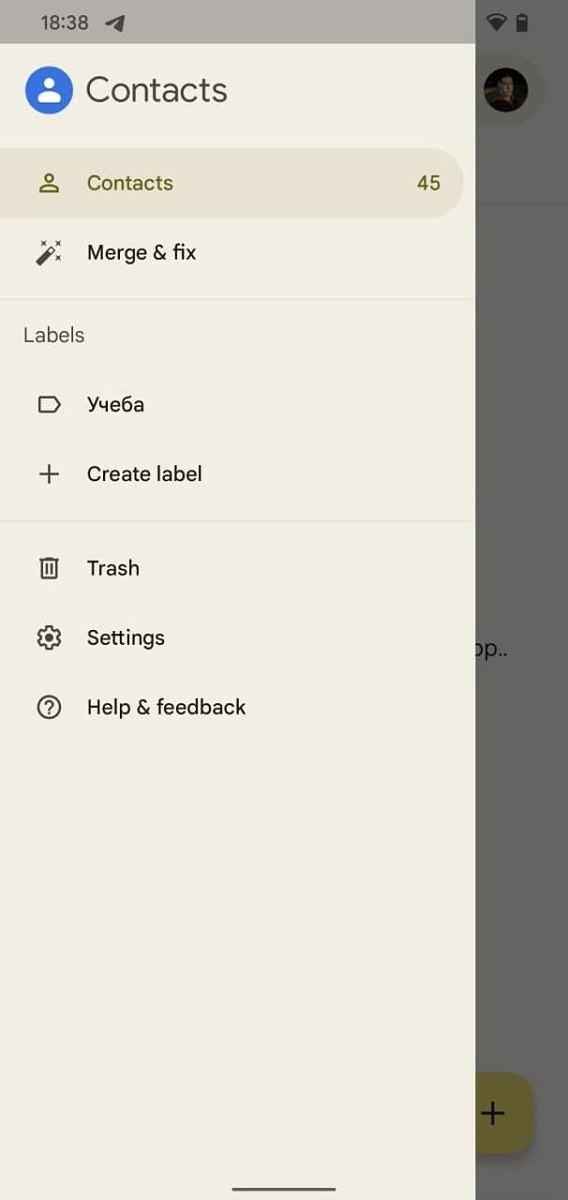Click the blue Contacts app logo
The height and width of the screenshot is (1200, 568).
pos(49,90)
